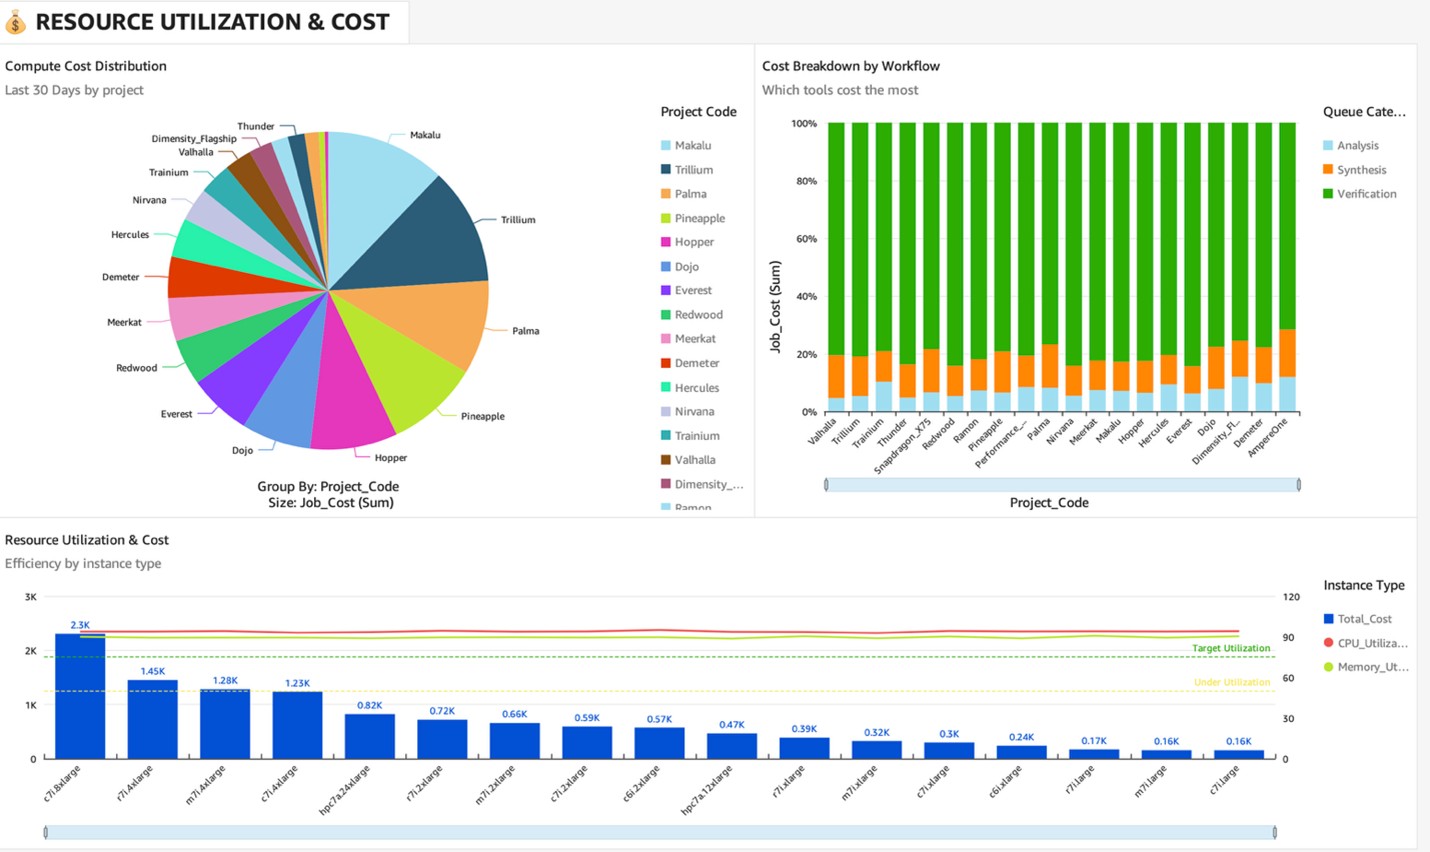Click the Analysis legend color square
1430x852 pixels.
(x=1328, y=146)
